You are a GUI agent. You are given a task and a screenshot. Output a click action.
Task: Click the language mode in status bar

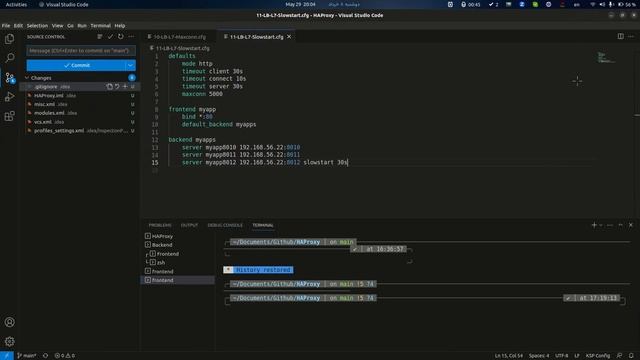(598, 356)
